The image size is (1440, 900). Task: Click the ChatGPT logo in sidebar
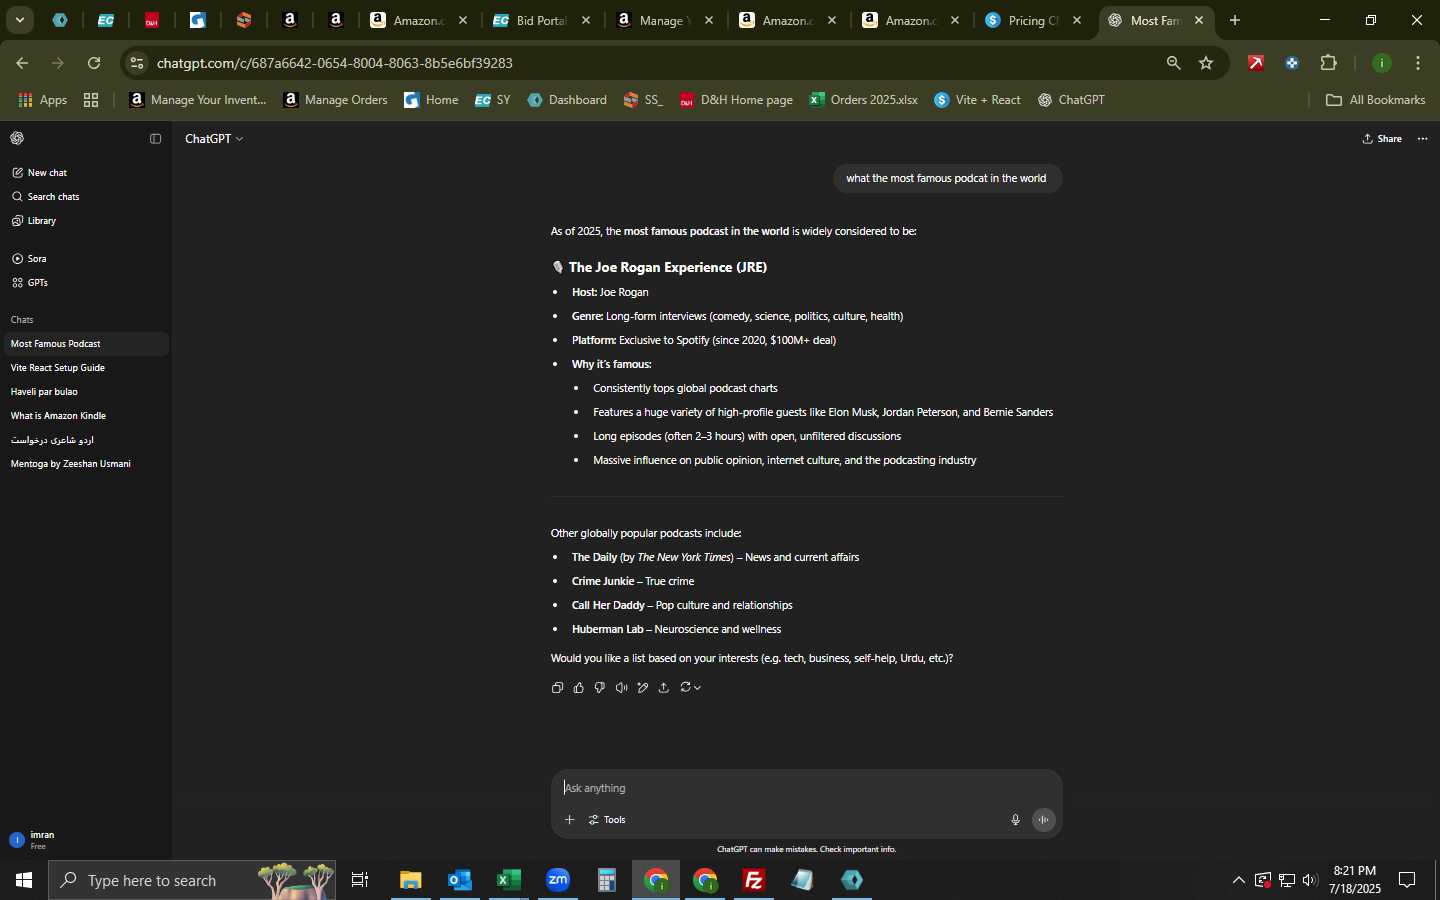tap(17, 139)
